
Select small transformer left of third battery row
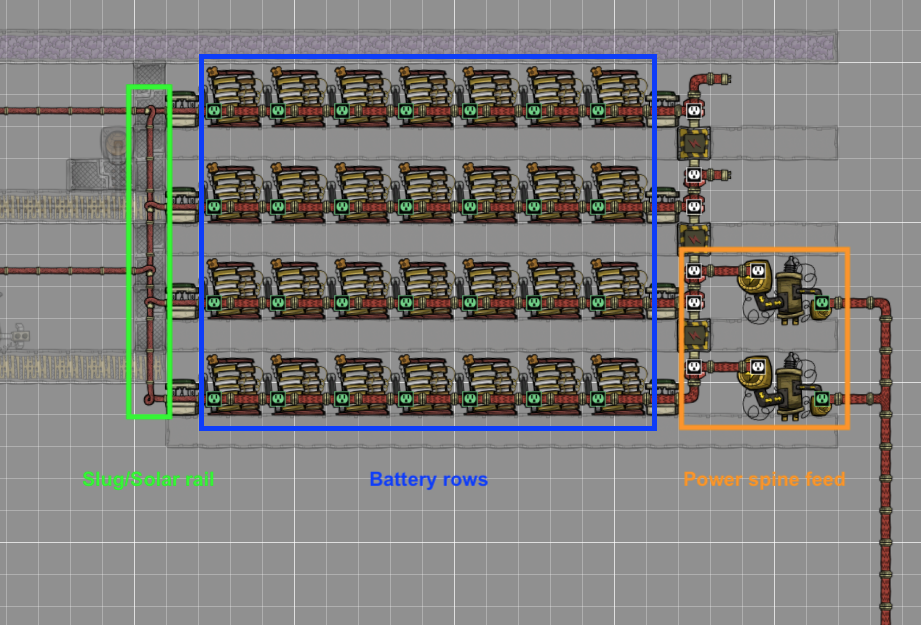tap(184, 301)
